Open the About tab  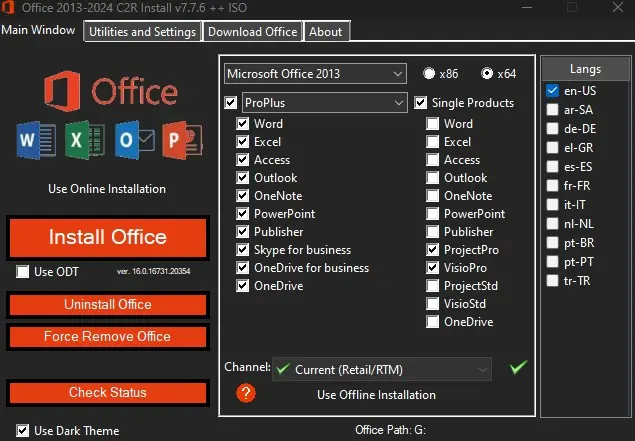point(326,32)
